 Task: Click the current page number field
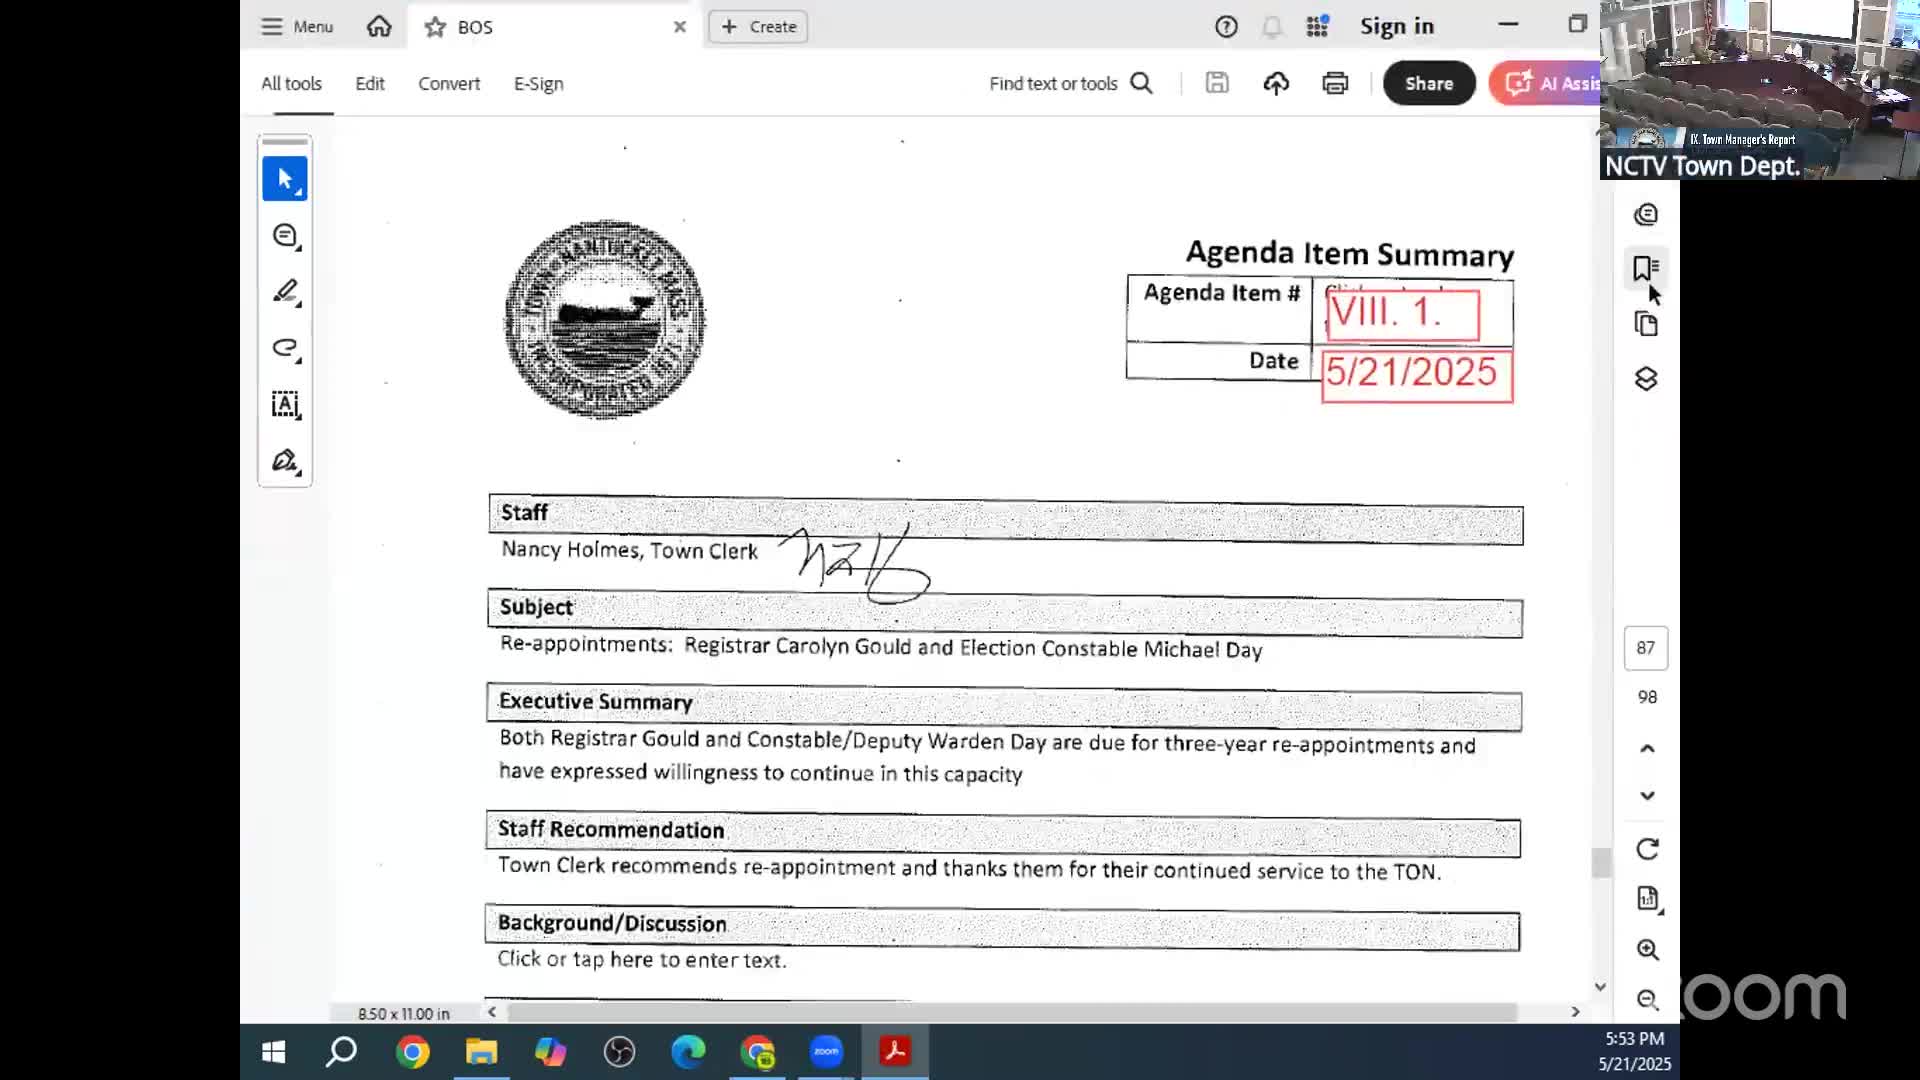pos(1645,648)
